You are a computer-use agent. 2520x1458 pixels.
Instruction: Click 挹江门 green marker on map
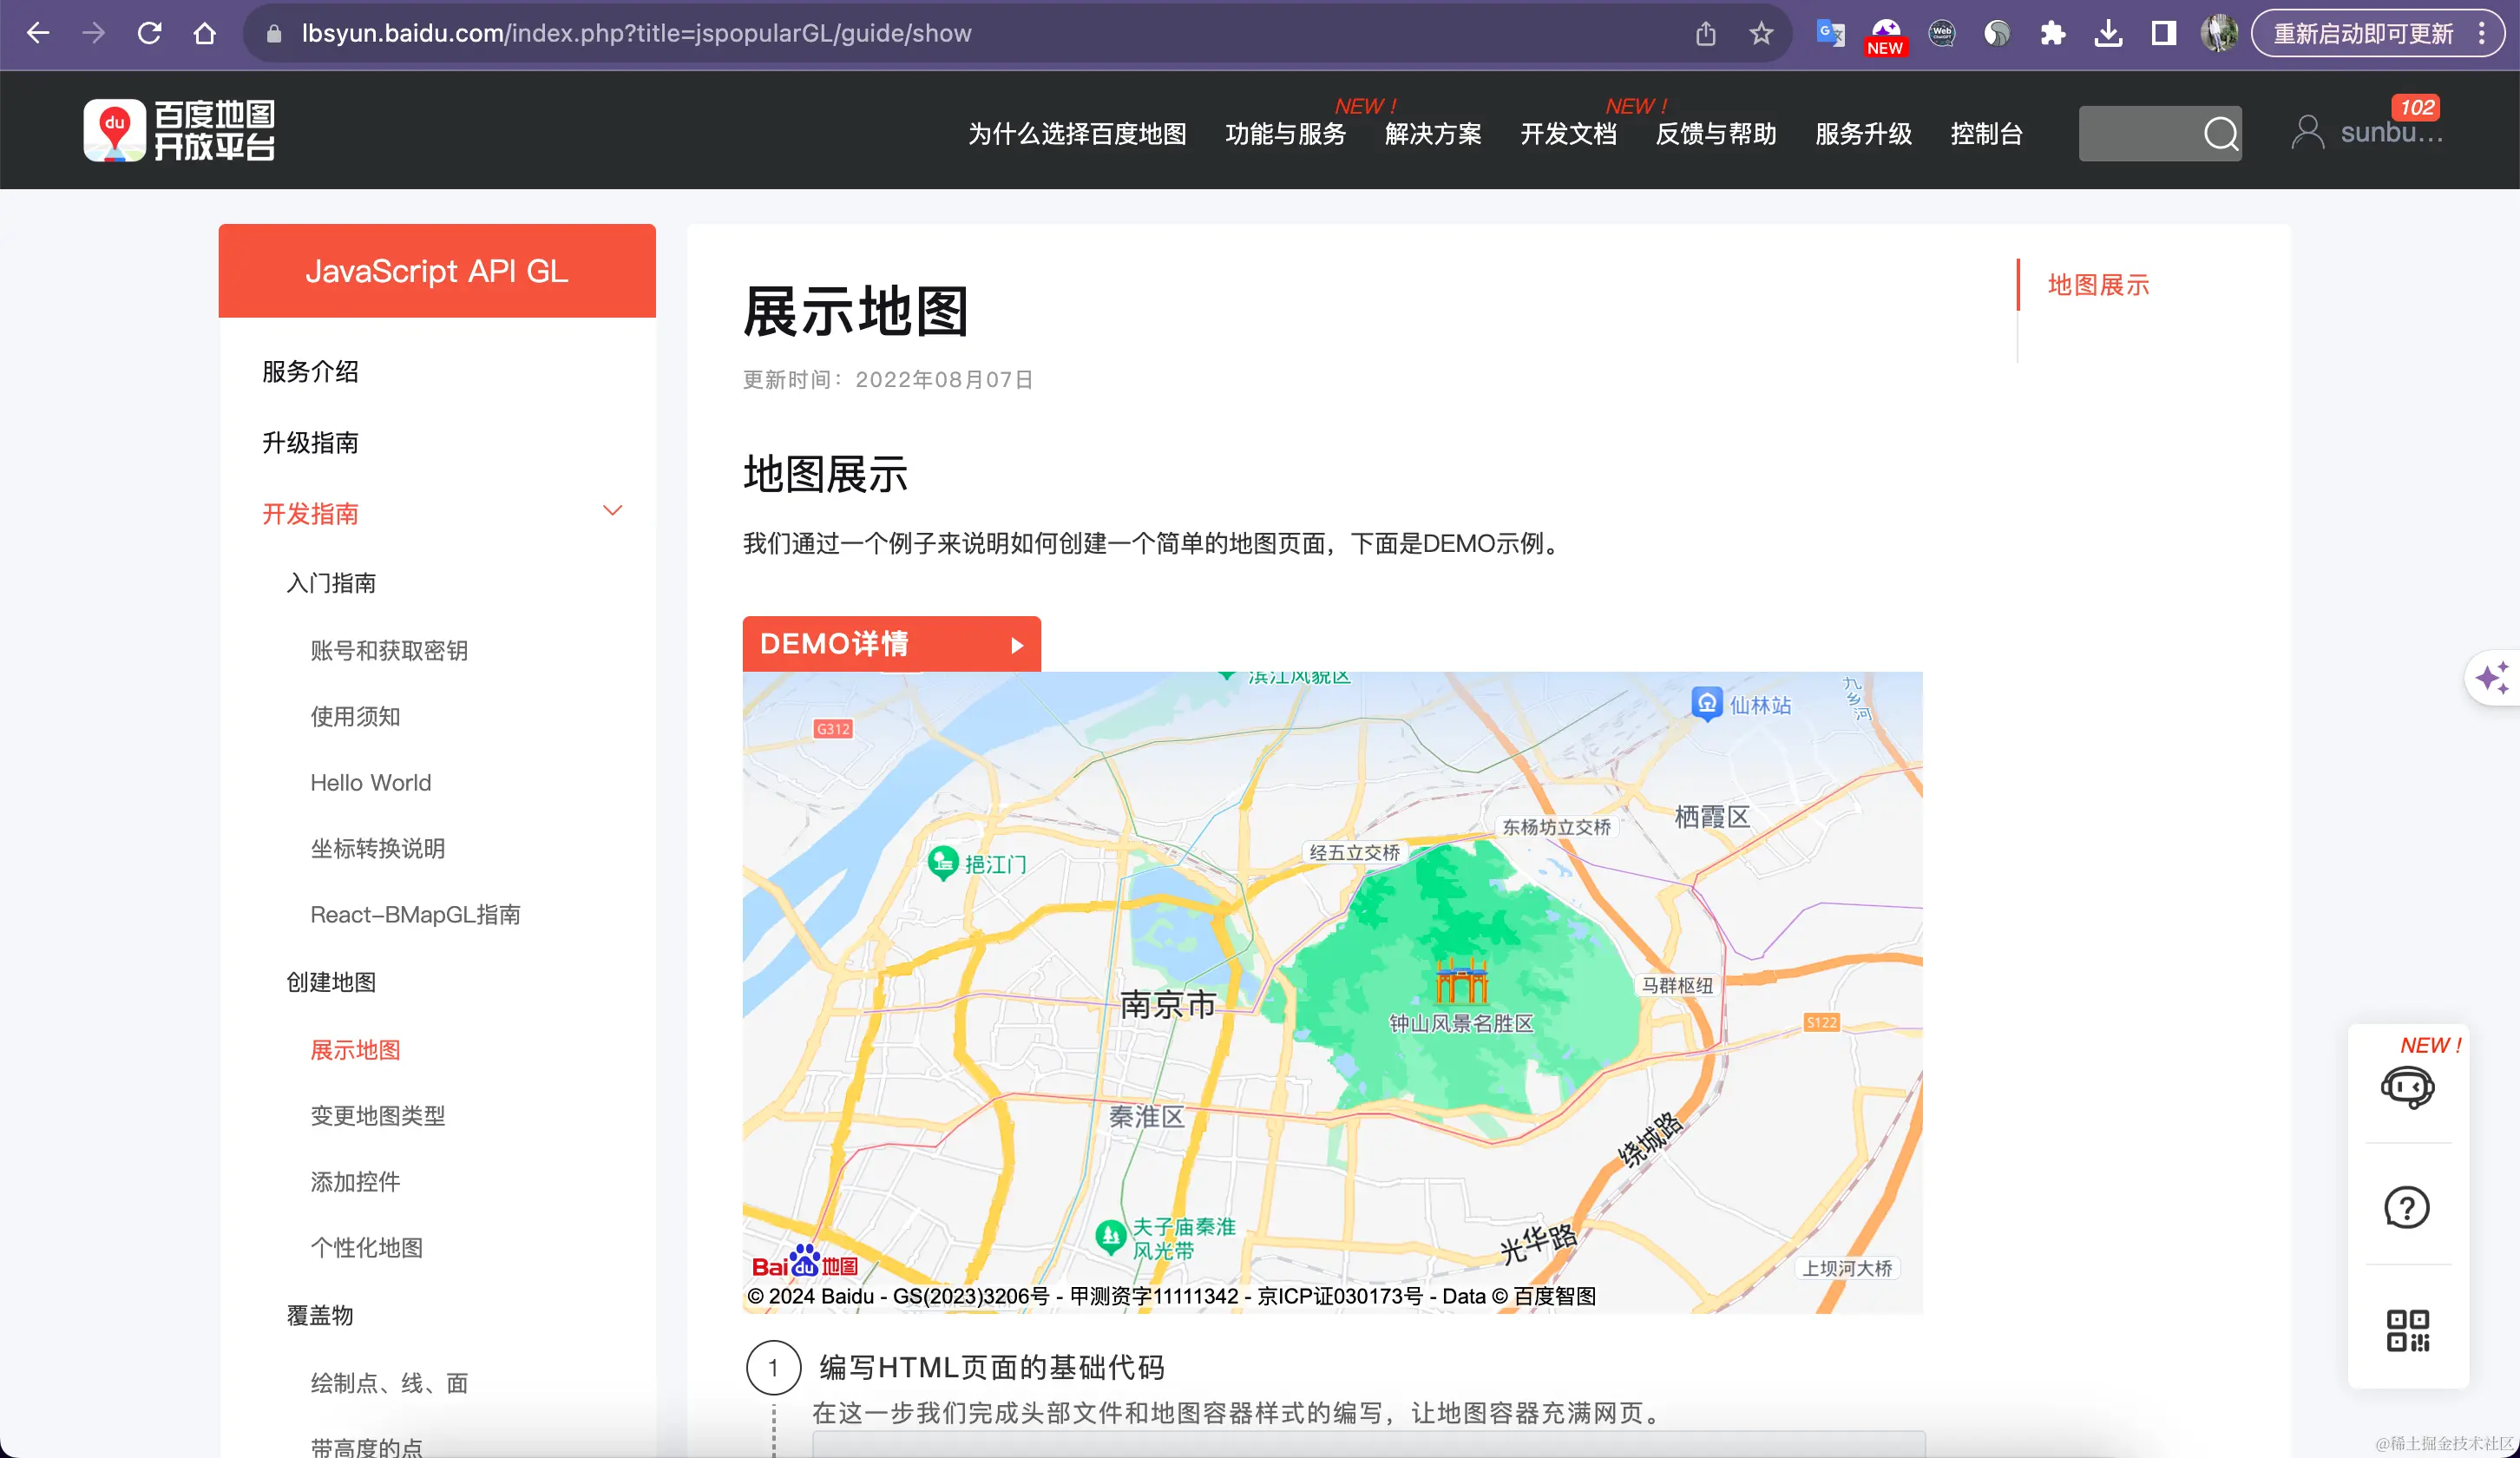pyautogui.click(x=943, y=863)
